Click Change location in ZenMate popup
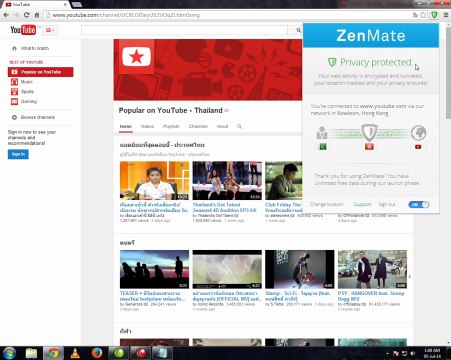The width and height of the screenshot is (451, 360). [326, 204]
